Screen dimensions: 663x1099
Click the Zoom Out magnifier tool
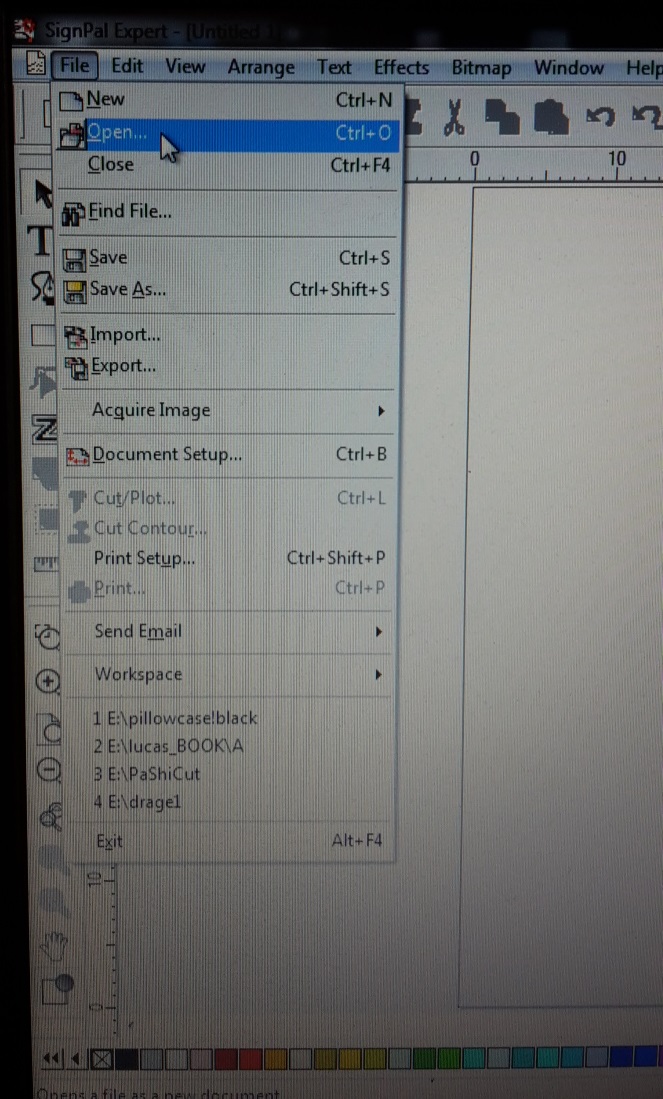point(49,771)
